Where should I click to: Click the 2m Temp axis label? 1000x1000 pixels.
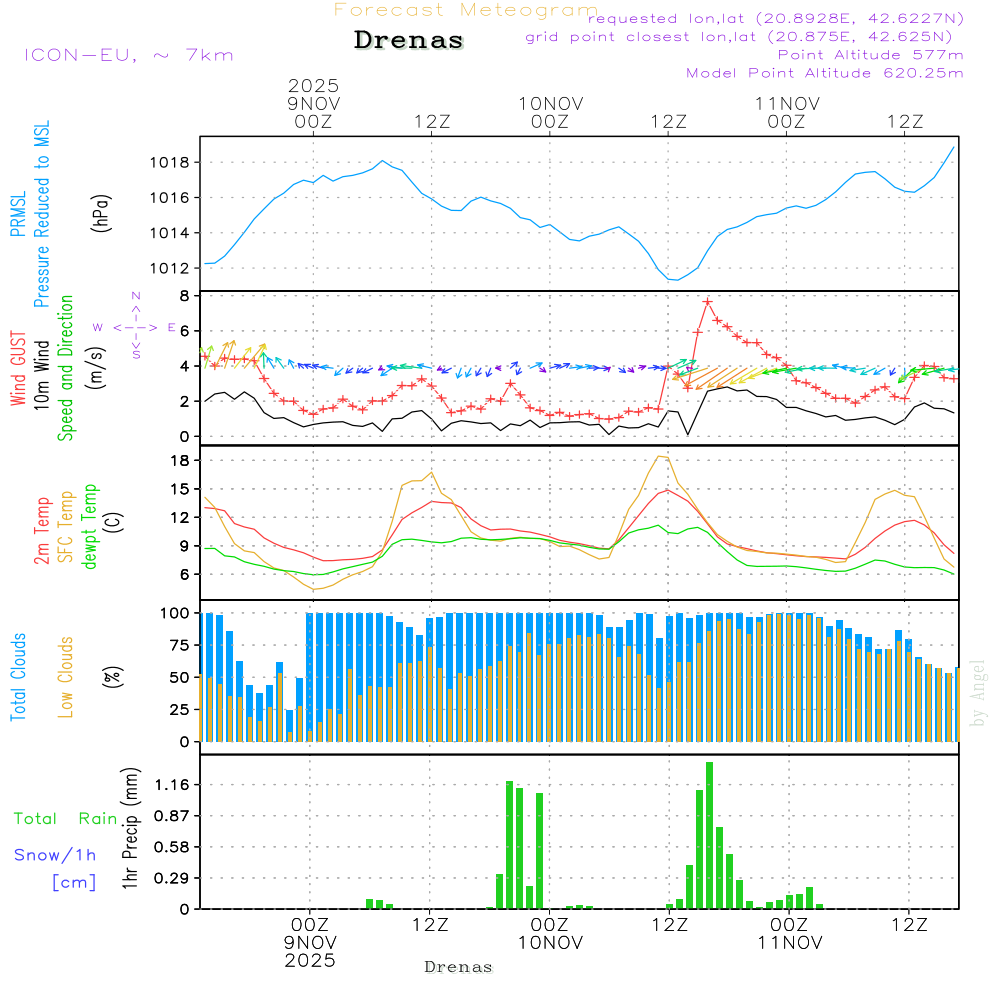tap(42, 530)
